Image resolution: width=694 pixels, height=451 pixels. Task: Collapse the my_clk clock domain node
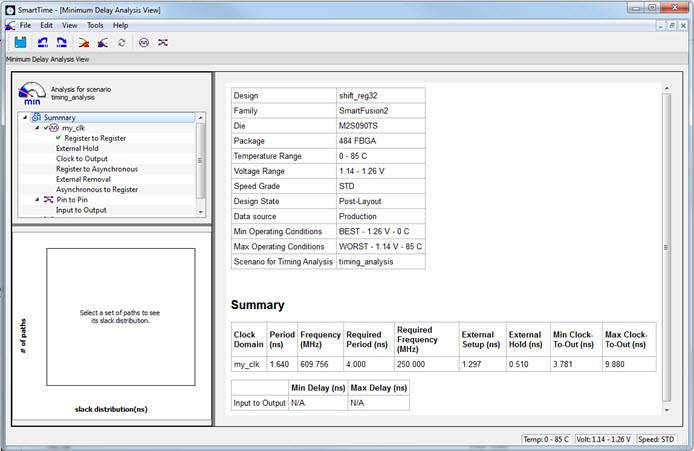coord(37,128)
